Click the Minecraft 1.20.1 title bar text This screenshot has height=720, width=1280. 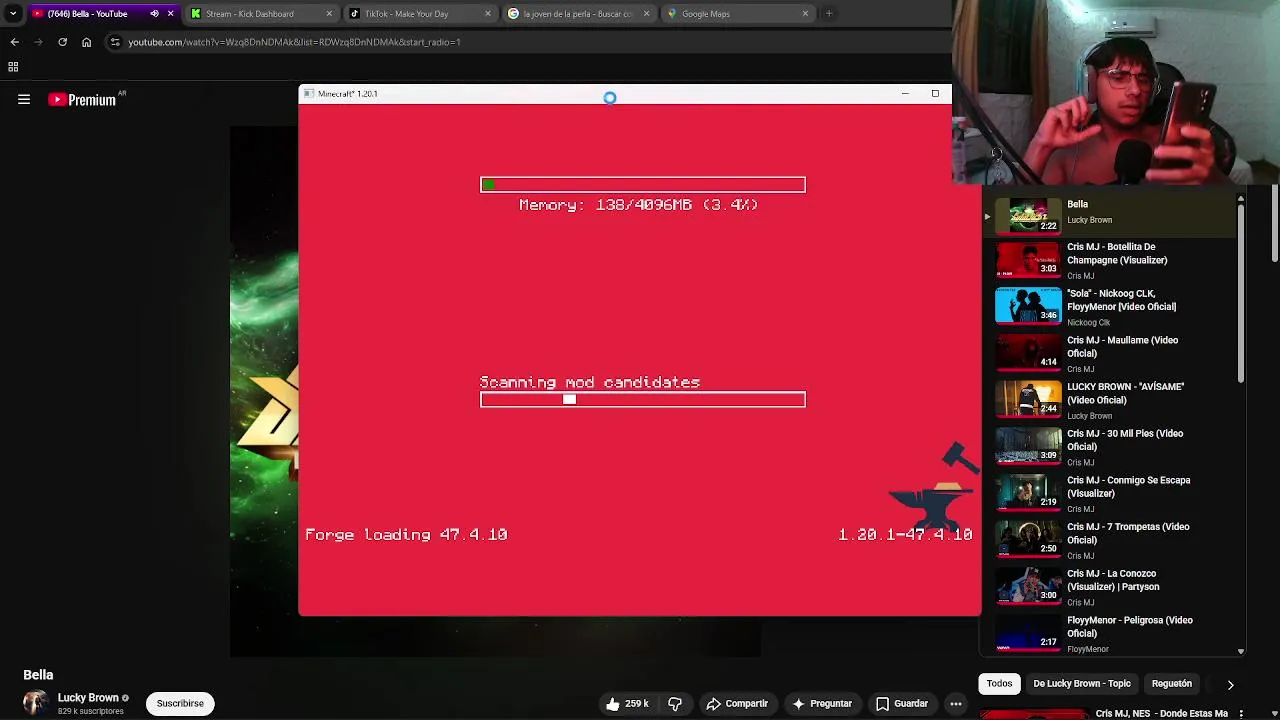click(347, 94)
